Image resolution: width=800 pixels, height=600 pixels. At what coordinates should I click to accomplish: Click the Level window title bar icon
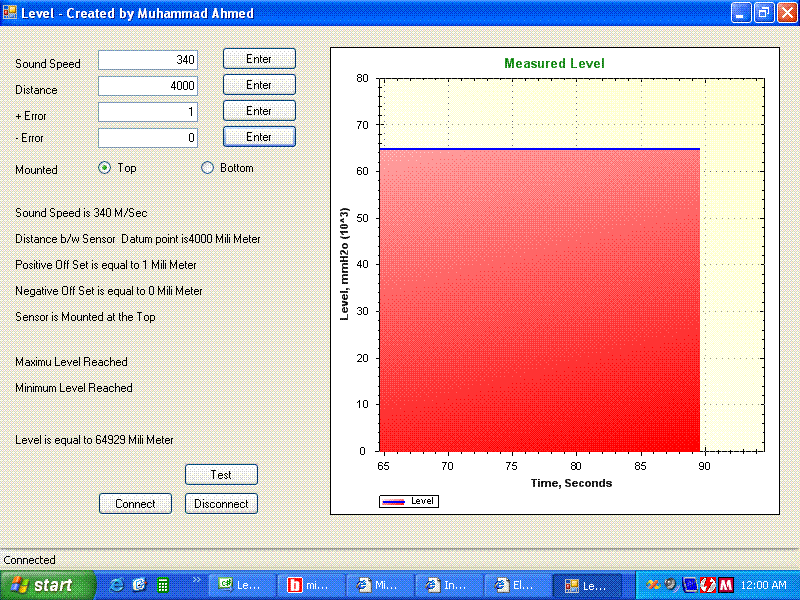coord(10,12)
